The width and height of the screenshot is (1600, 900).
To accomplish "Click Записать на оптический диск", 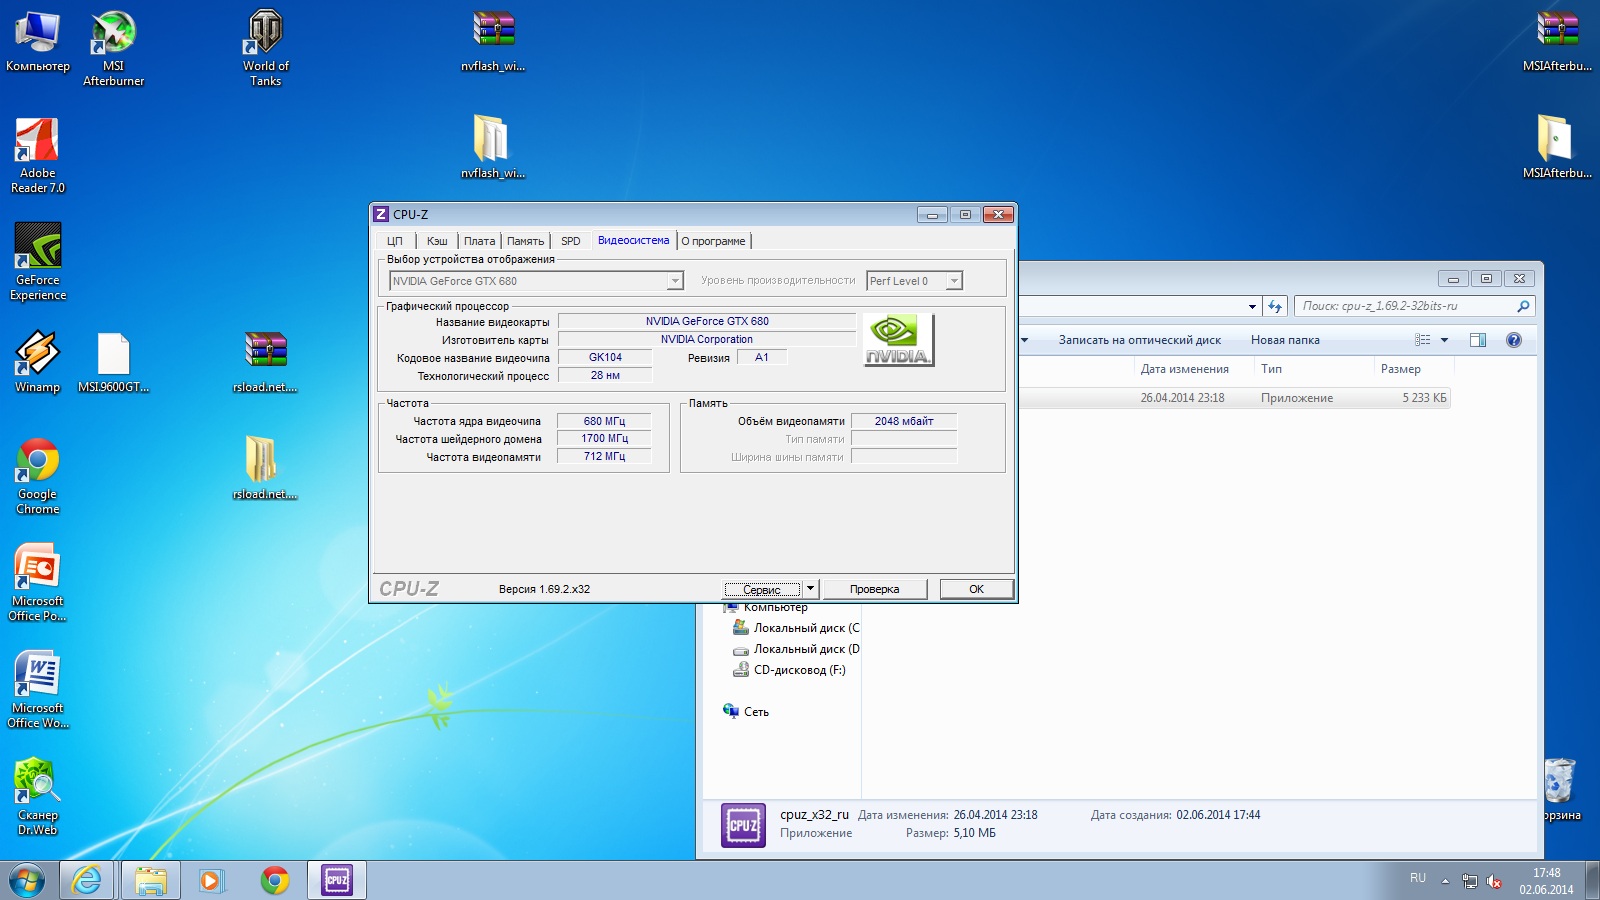I will [1140, 340].
